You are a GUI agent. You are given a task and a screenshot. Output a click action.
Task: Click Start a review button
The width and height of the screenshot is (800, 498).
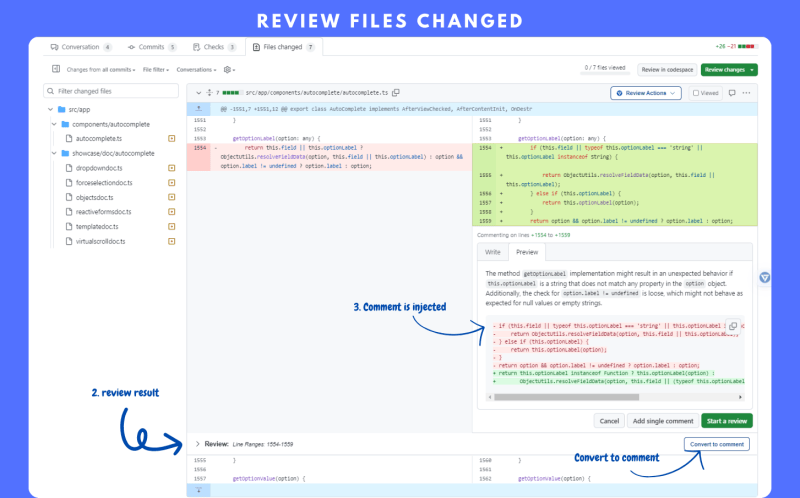coord(727,421)
